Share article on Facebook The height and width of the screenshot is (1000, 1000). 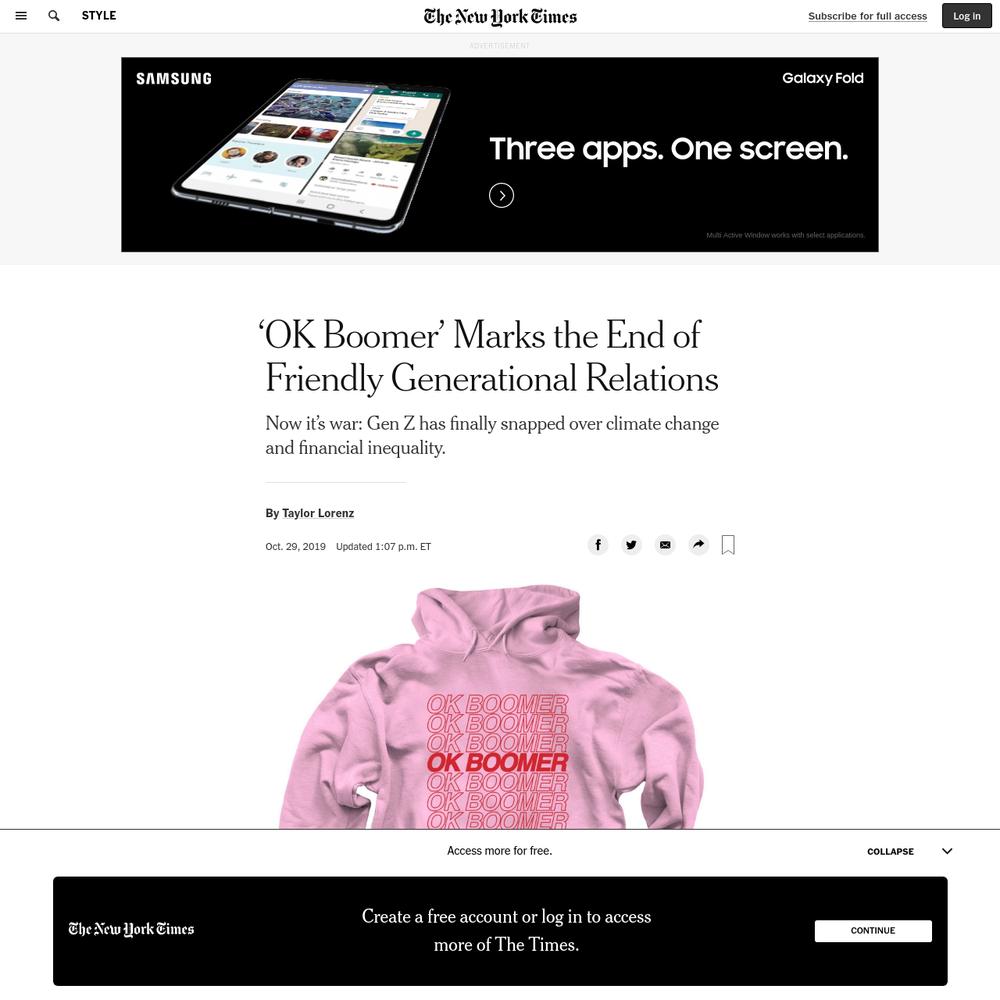point(598,545)
